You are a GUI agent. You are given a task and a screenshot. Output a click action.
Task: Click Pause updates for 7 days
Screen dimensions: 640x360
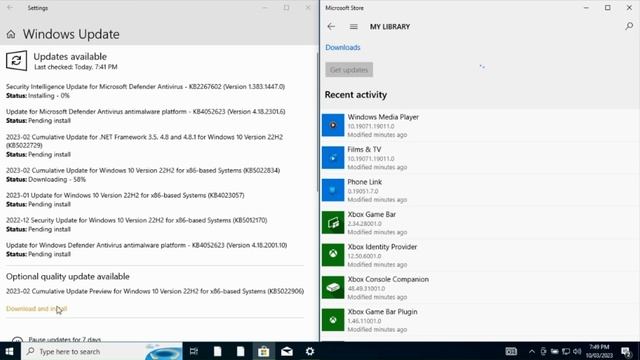click(x=64, y=339)
